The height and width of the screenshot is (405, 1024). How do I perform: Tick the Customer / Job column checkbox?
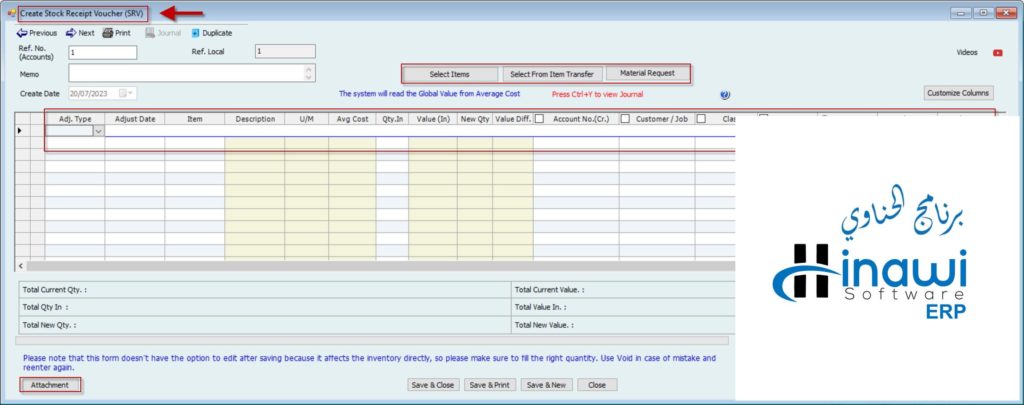click(x=625, y=119)
